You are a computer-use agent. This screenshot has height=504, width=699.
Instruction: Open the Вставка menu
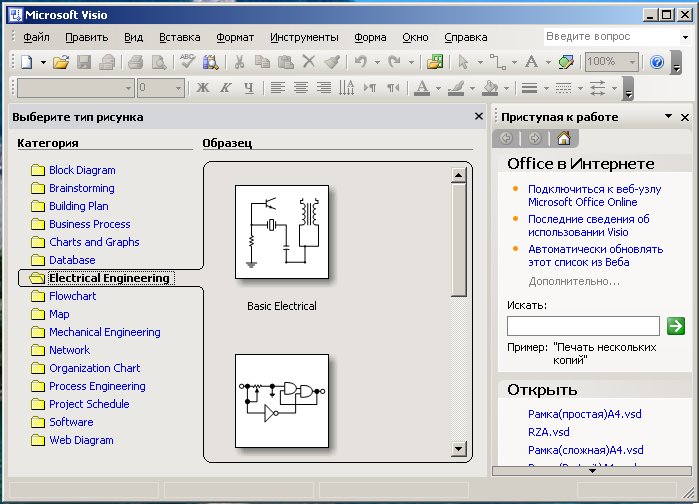click(x=180, y=37)
